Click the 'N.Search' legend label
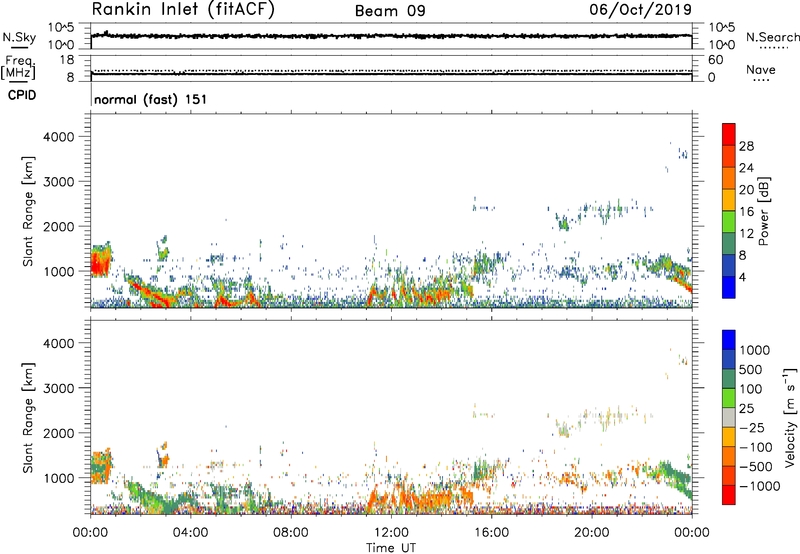Viewport: 800px width, 554px height. coord(773,37)
